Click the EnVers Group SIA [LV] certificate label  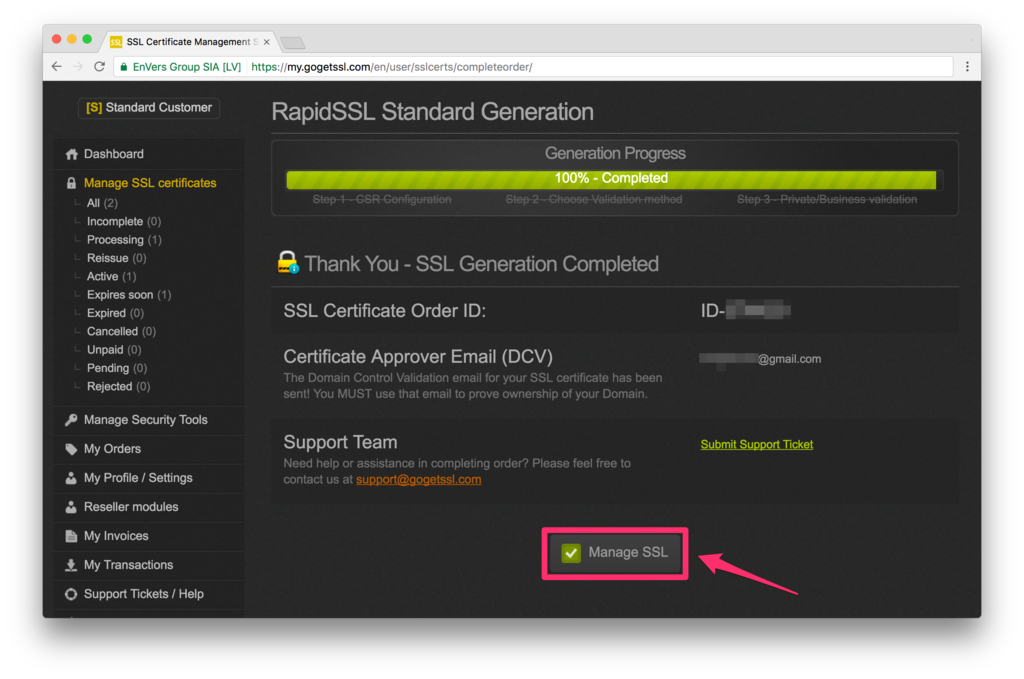[187, 67]
